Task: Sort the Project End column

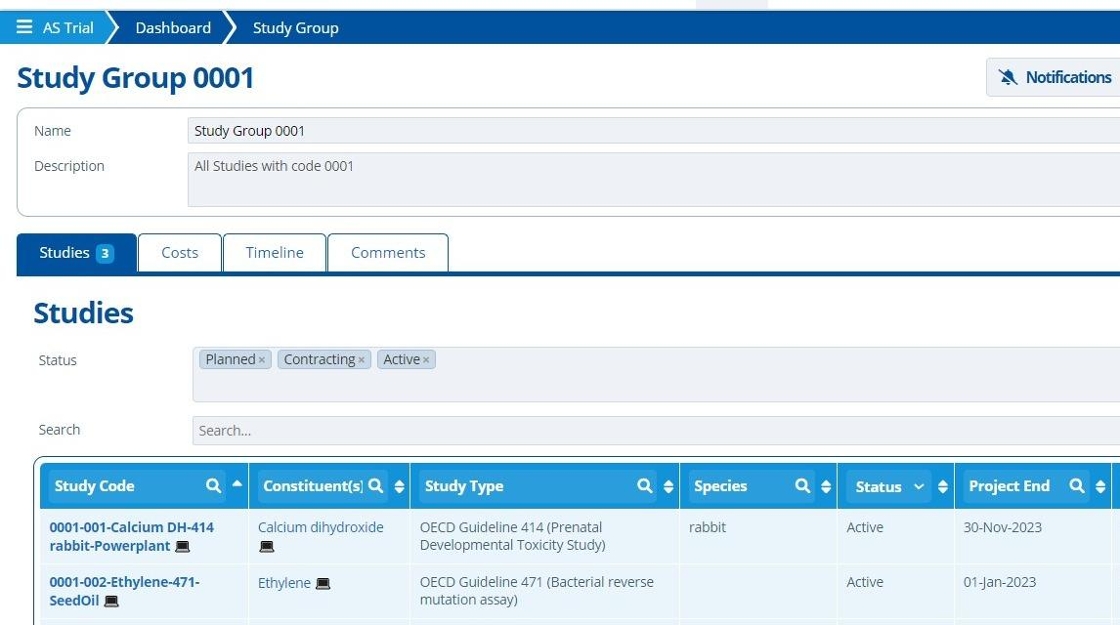Action: [x=1100, y=486]
